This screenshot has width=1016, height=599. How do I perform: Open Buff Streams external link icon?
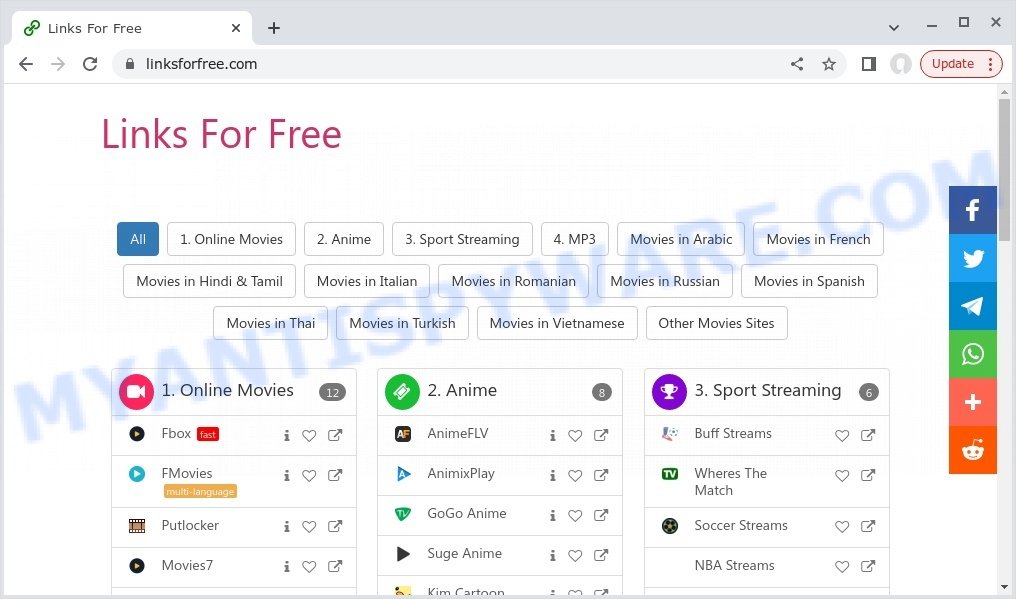coord(868,435)
